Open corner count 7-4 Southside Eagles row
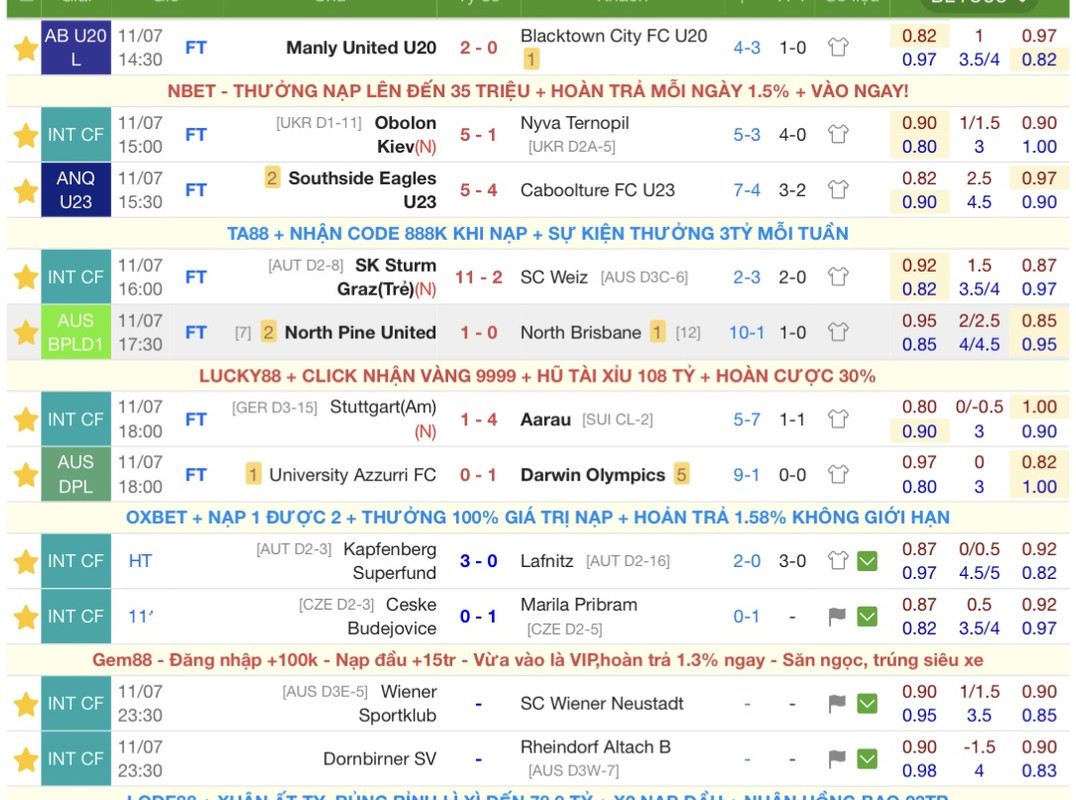This screenshot has width=1076, height=800. pyautogui.click(x=747, y=190)
